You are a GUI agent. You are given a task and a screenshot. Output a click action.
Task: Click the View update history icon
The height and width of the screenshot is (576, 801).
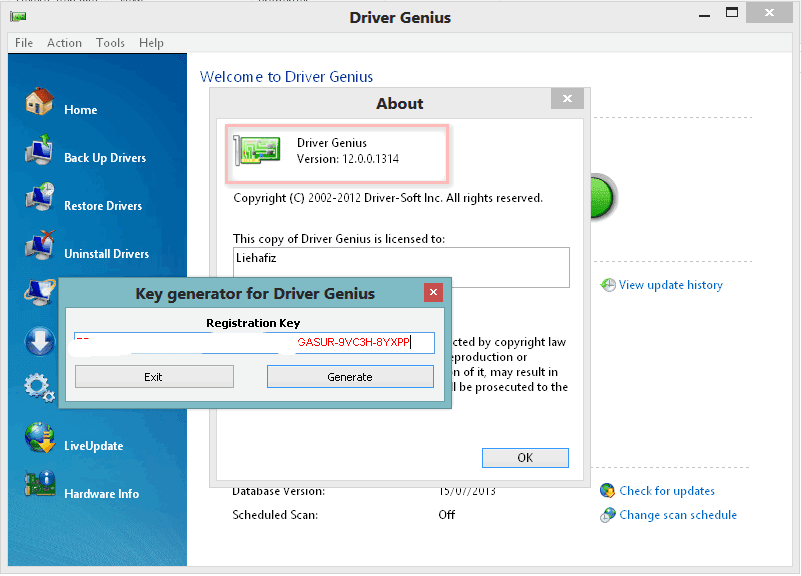pyautogui.click(x=608, y=285)
